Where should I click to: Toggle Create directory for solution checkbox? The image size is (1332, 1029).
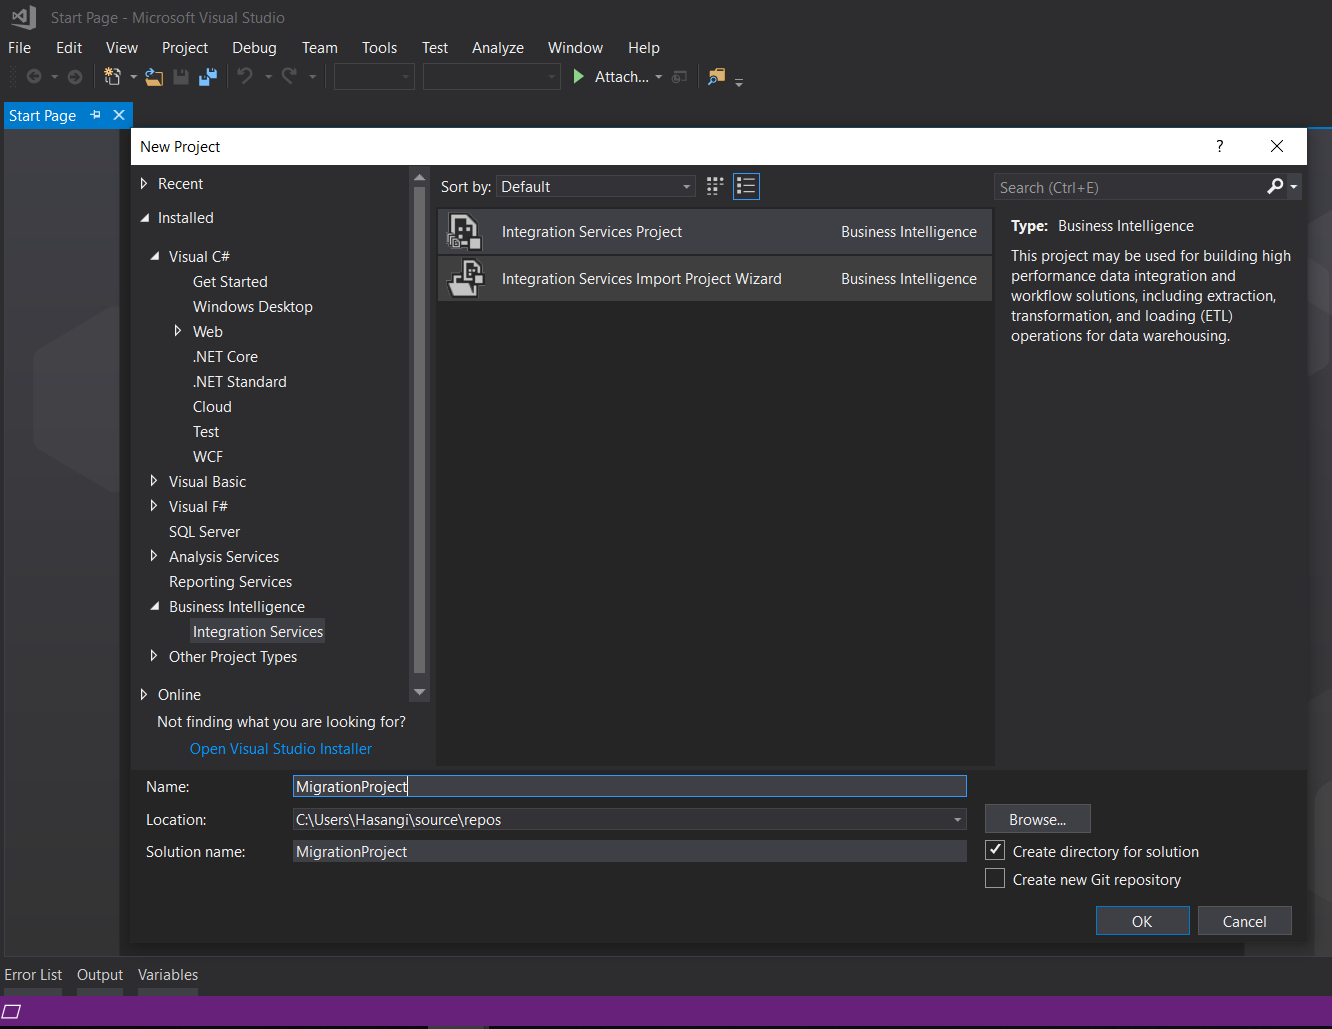(995, 850)
